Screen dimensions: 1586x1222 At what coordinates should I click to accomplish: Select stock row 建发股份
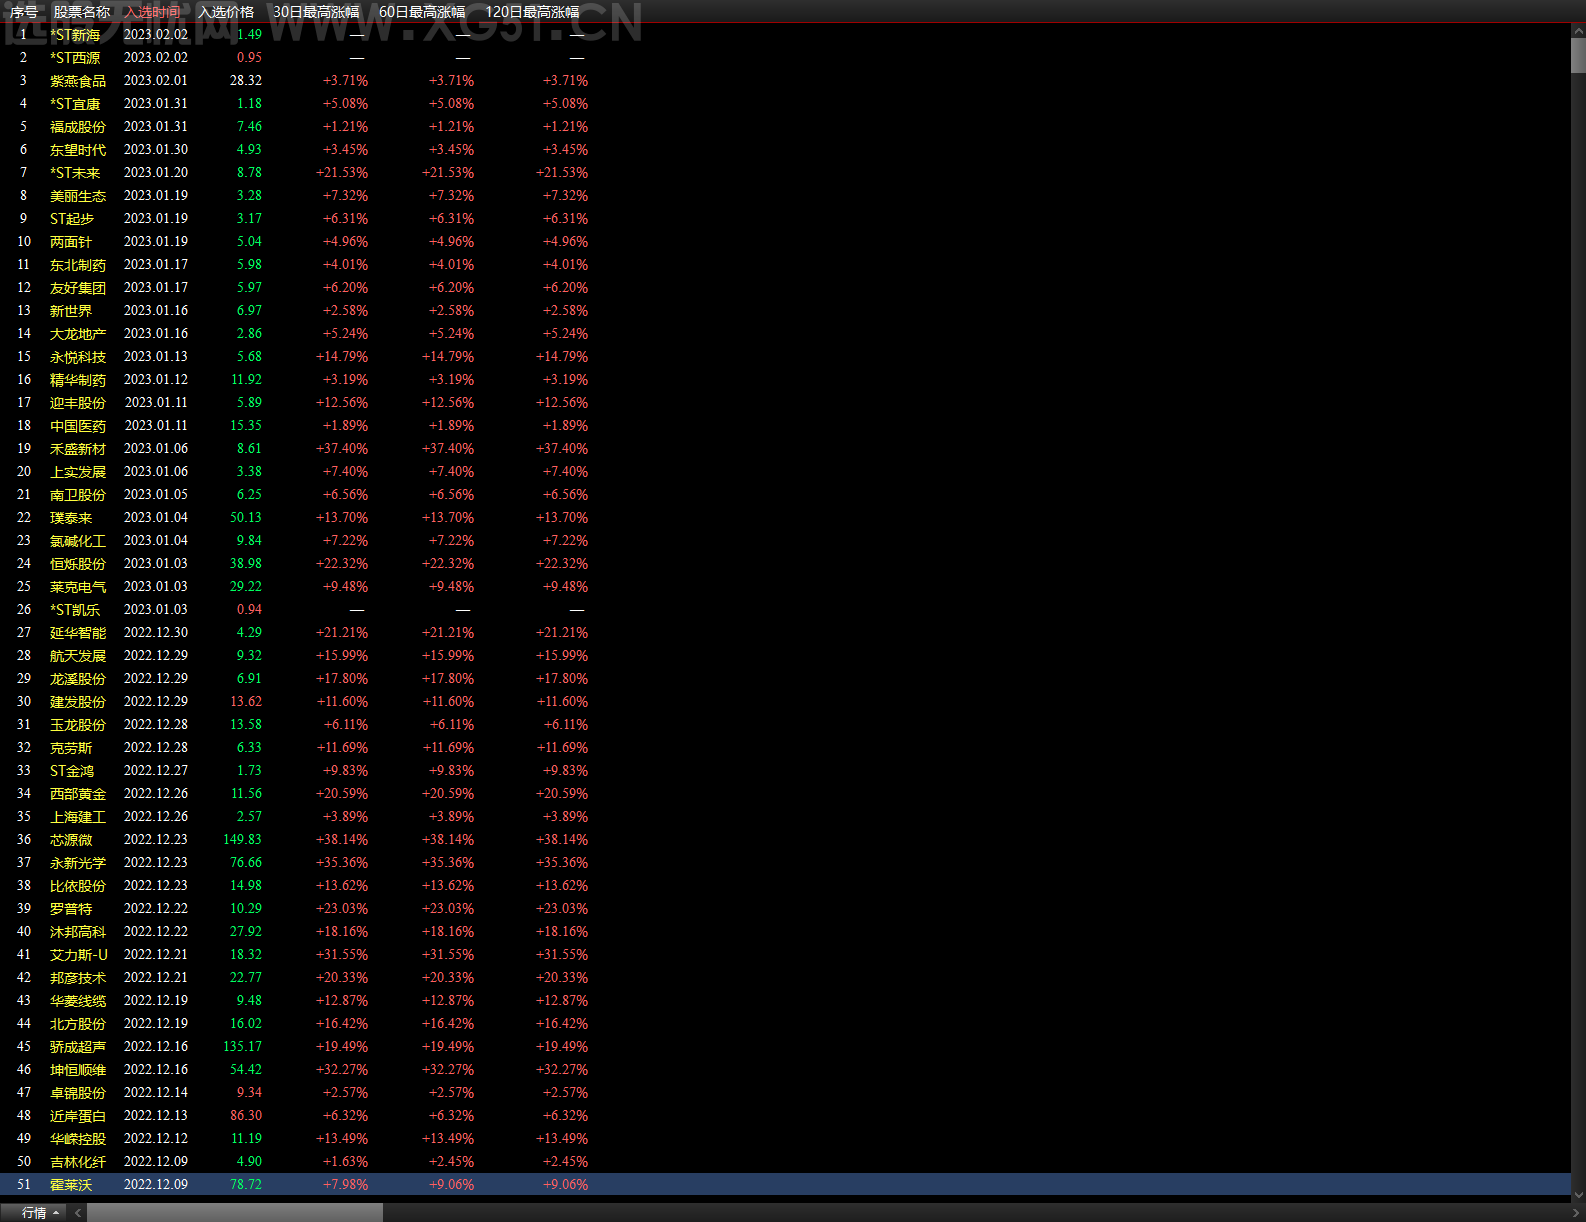[x=785, y=701]
